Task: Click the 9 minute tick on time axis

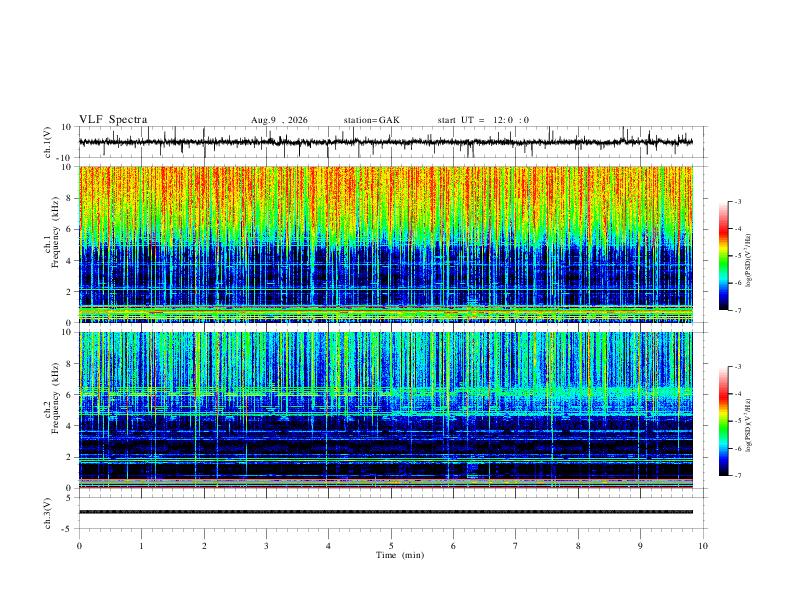Action: (x=640, y=546)
